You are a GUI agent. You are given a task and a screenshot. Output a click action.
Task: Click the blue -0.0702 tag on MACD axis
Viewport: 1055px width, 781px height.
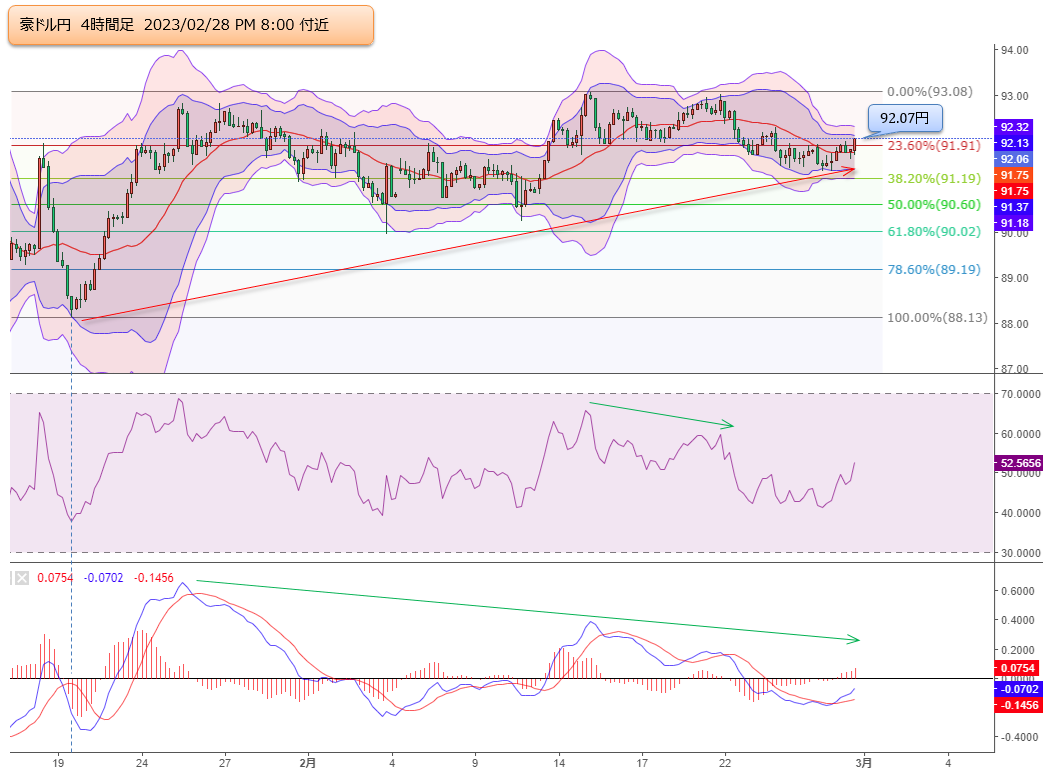[1018, 689]
